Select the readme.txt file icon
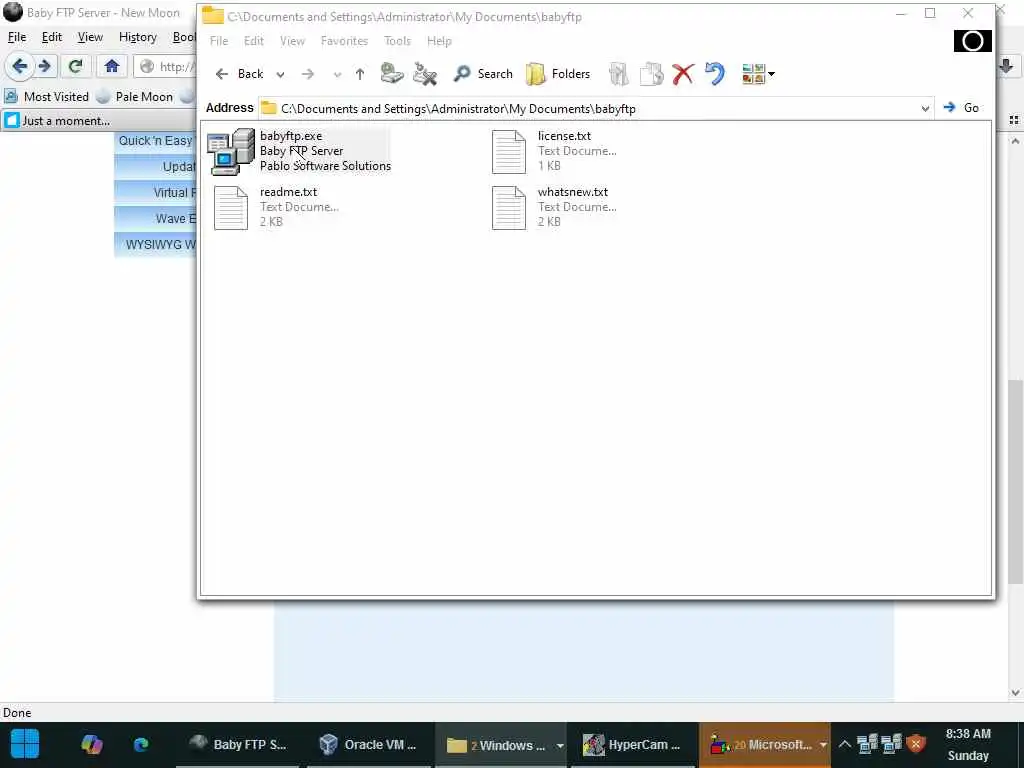This screenshot has height=768, width=1024. (x=231, y=208)
